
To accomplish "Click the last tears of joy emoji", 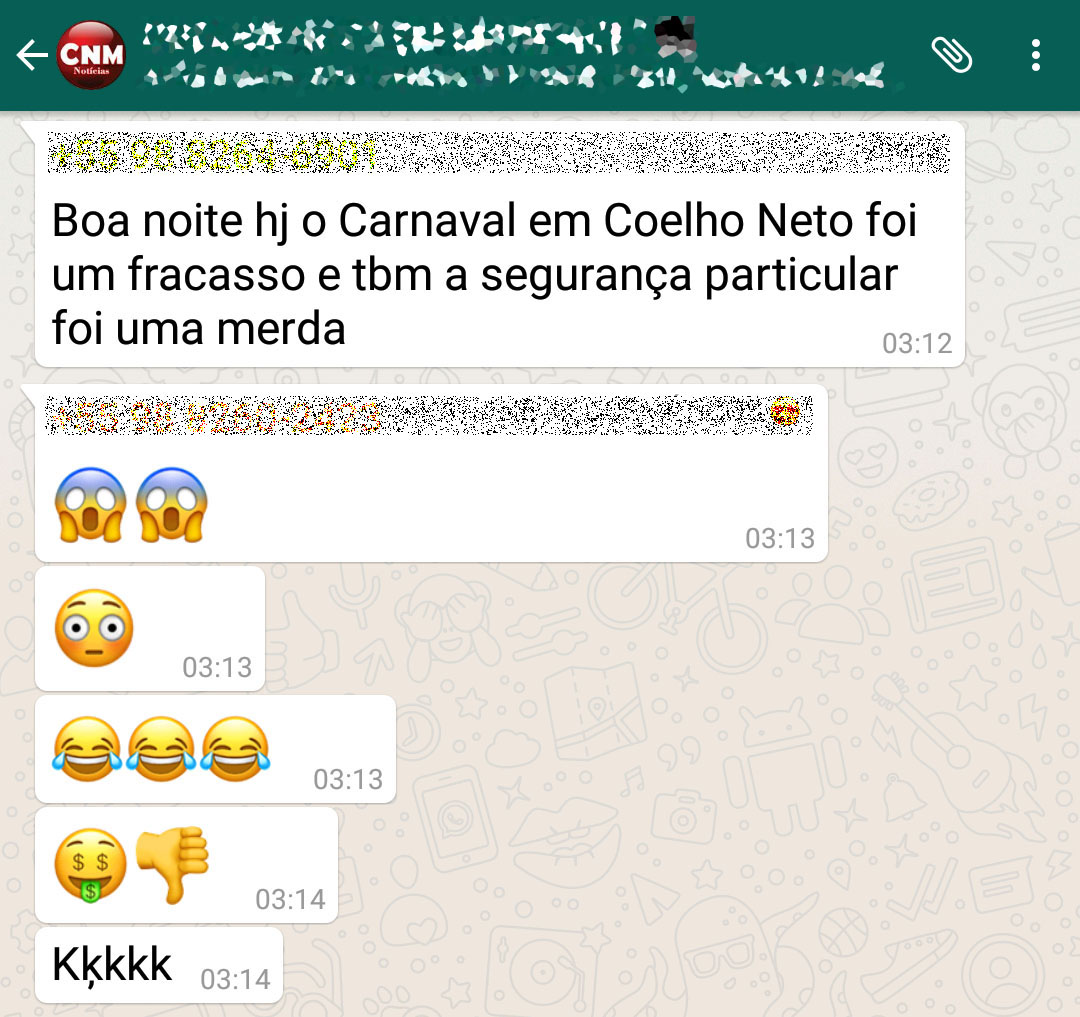I will point(235,748).
